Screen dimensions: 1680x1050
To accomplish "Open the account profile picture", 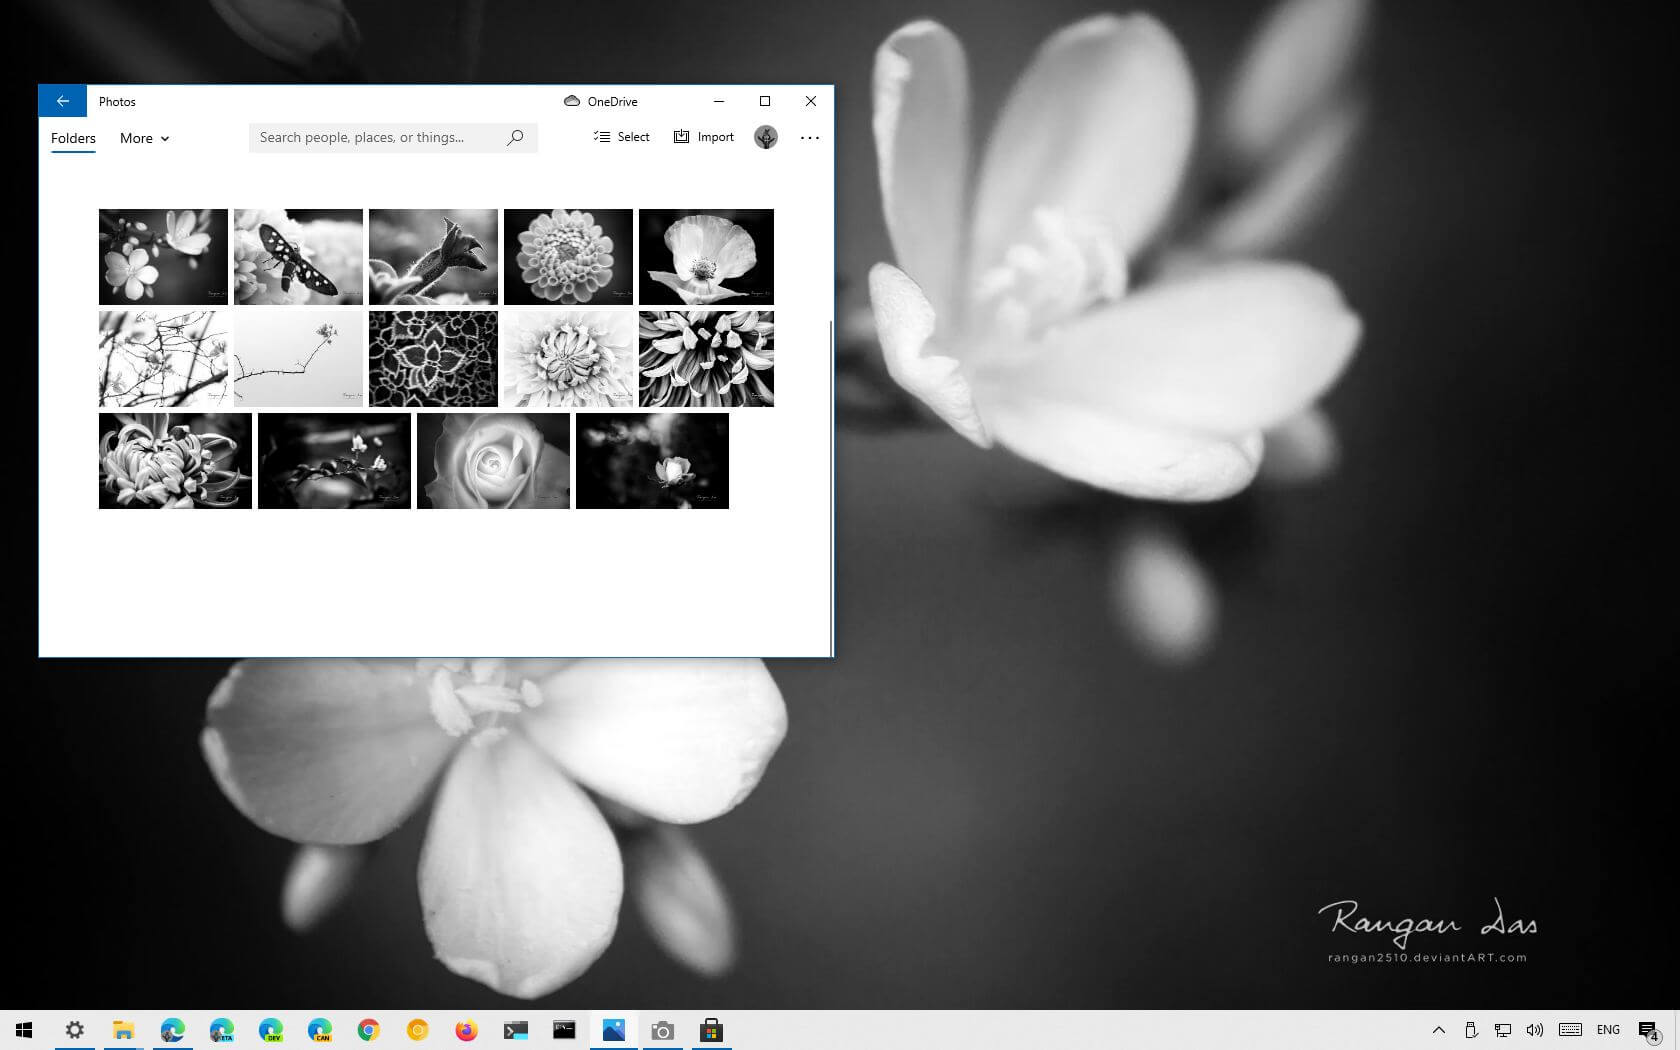I will pos(766,138).
